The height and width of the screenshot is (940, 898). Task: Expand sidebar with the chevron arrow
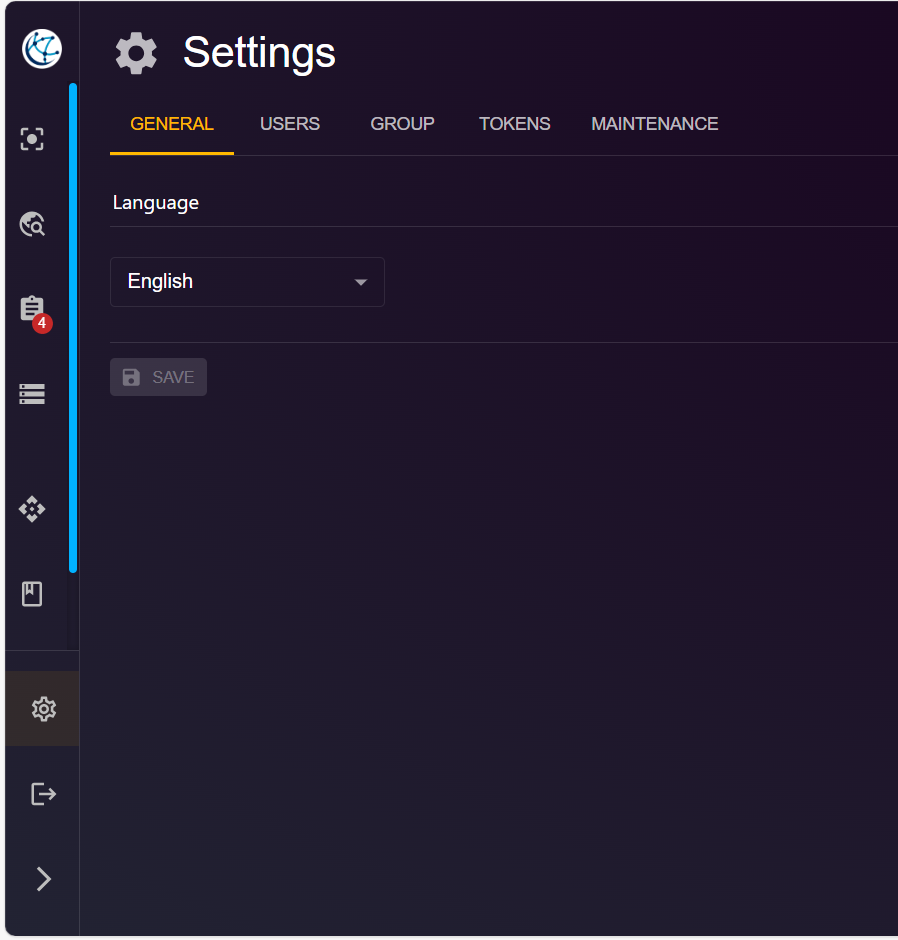coord(43,879)
